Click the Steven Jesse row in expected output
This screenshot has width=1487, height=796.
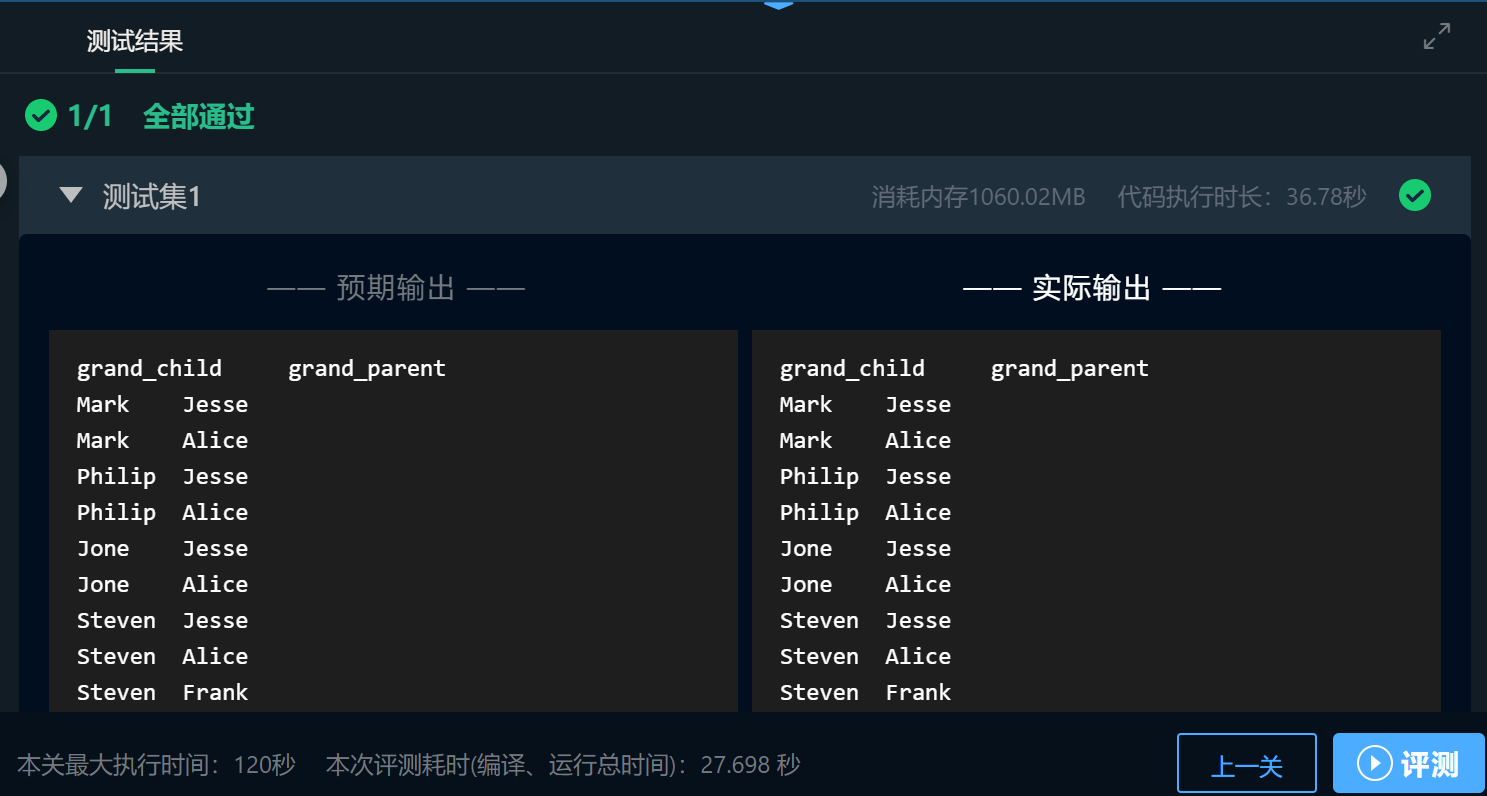[x=163, y=620]
